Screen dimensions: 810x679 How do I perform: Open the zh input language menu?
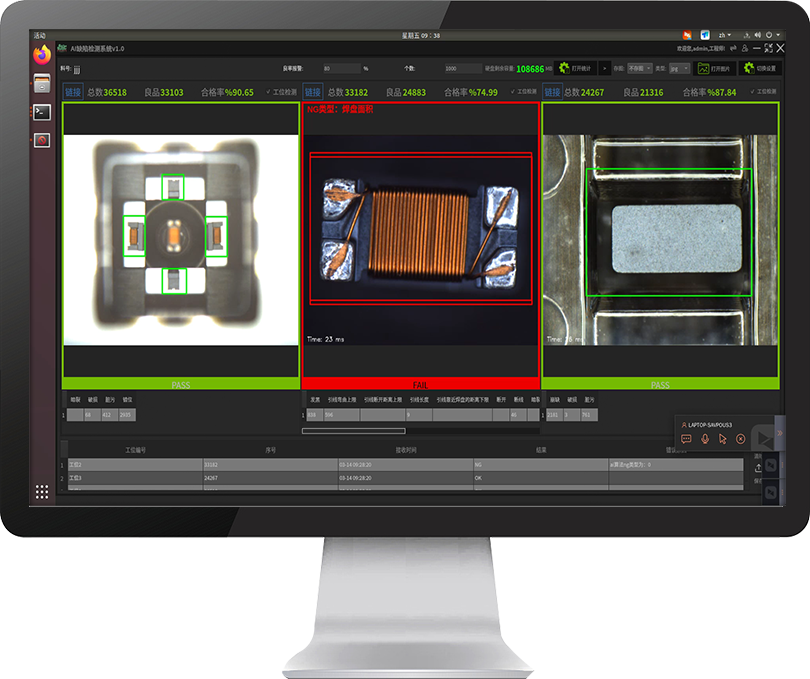(x=725, y=35)
